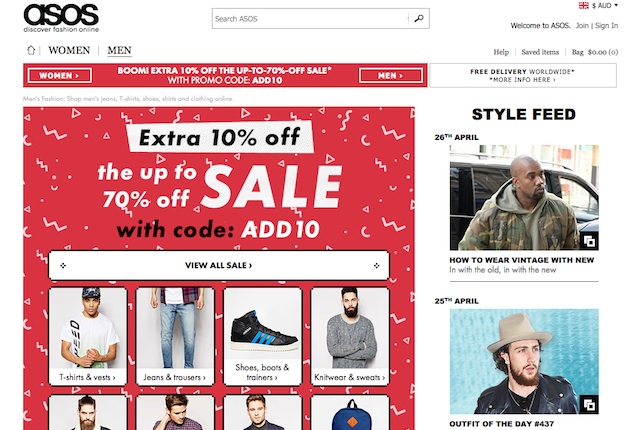Viewport: 640px width, 430px height.
Task: Focus the Search ASOS field
Action: pyautogui.click(x=310, y=18)
